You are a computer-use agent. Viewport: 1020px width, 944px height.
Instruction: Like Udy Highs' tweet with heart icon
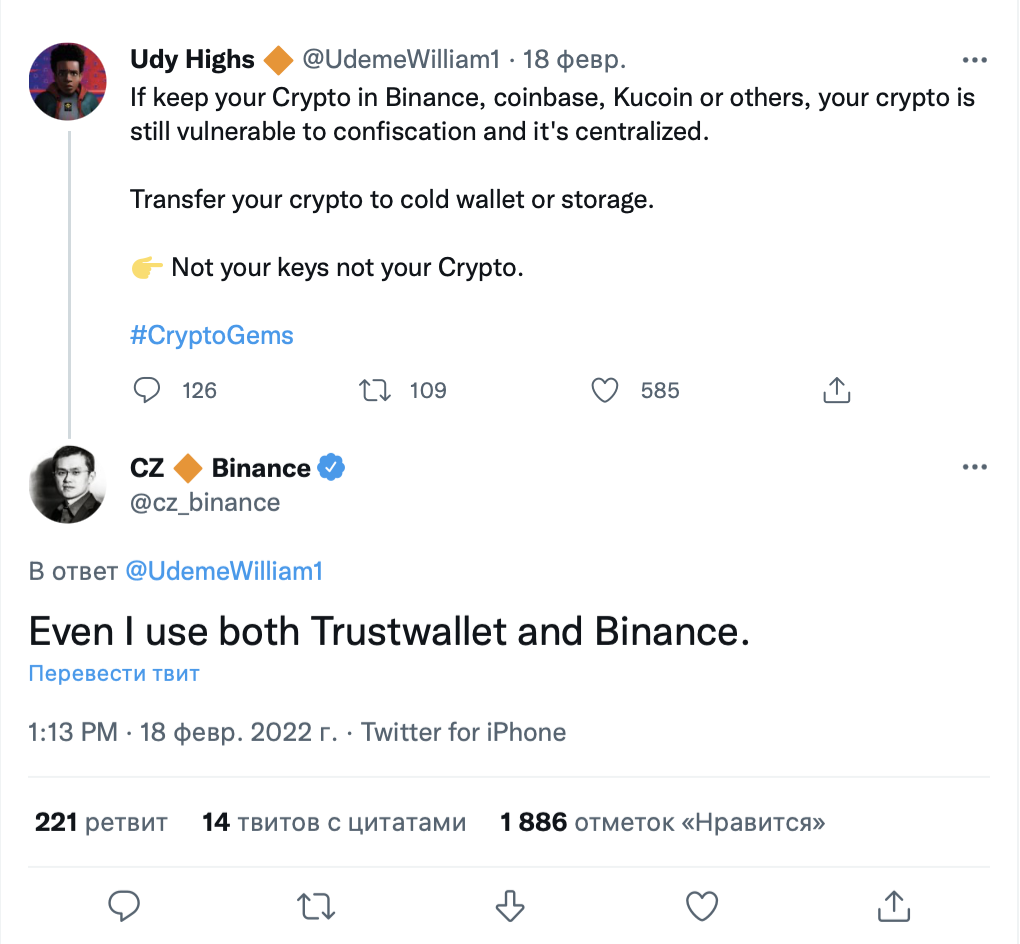click(605, 390)
